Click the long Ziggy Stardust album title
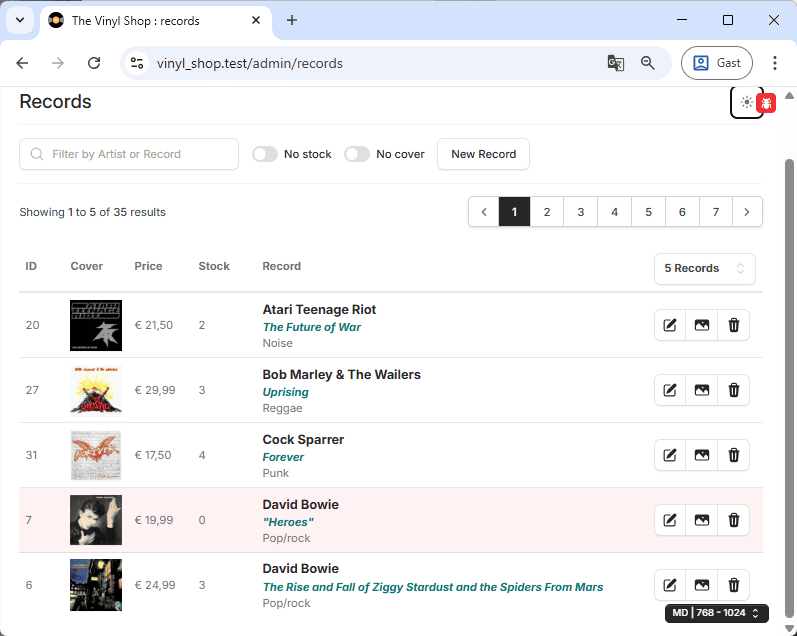Image resolution: width=797 pixels, height=636 pixels. point(433,587)
